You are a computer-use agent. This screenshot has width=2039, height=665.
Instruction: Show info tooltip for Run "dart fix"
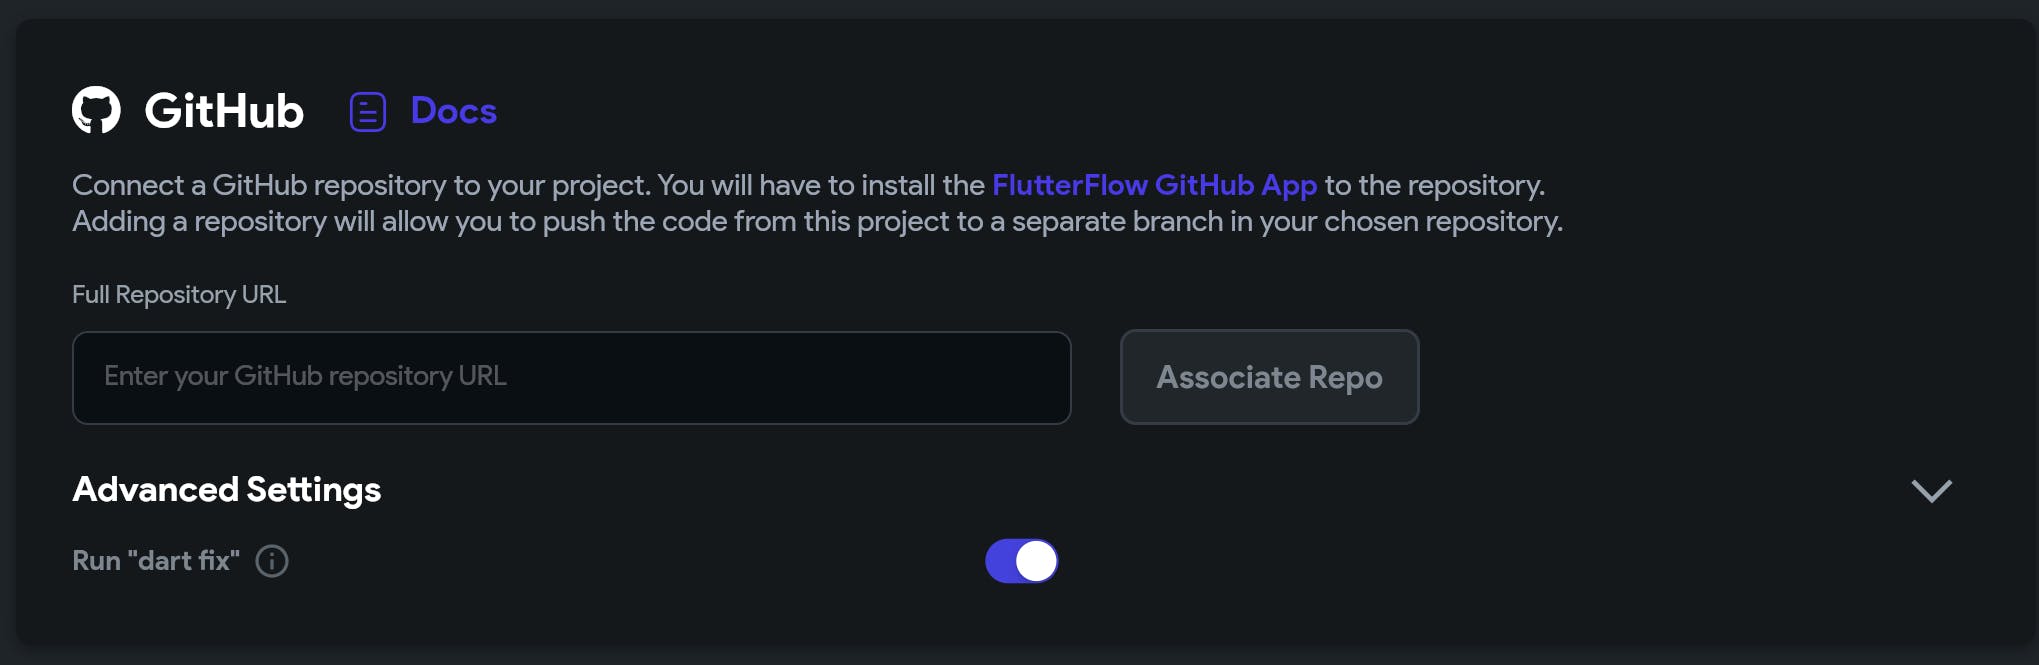pyautogui.click(x=272, y=561)
